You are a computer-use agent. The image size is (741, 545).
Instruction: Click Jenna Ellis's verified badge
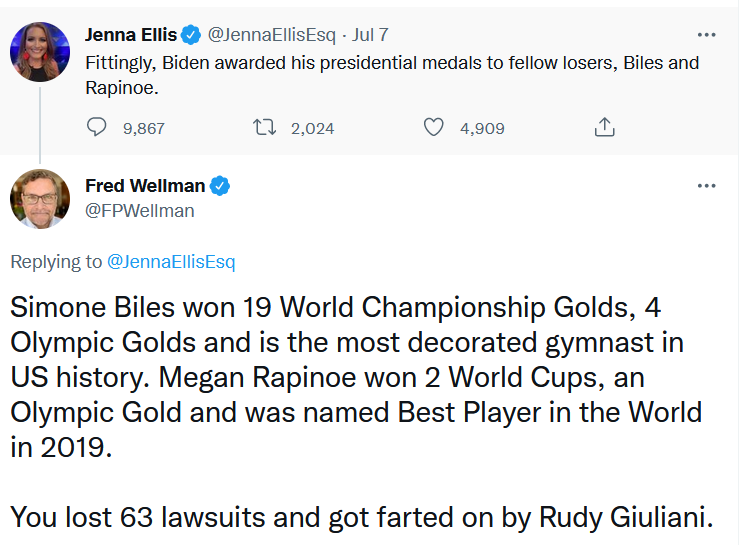[x=192, y=35]
